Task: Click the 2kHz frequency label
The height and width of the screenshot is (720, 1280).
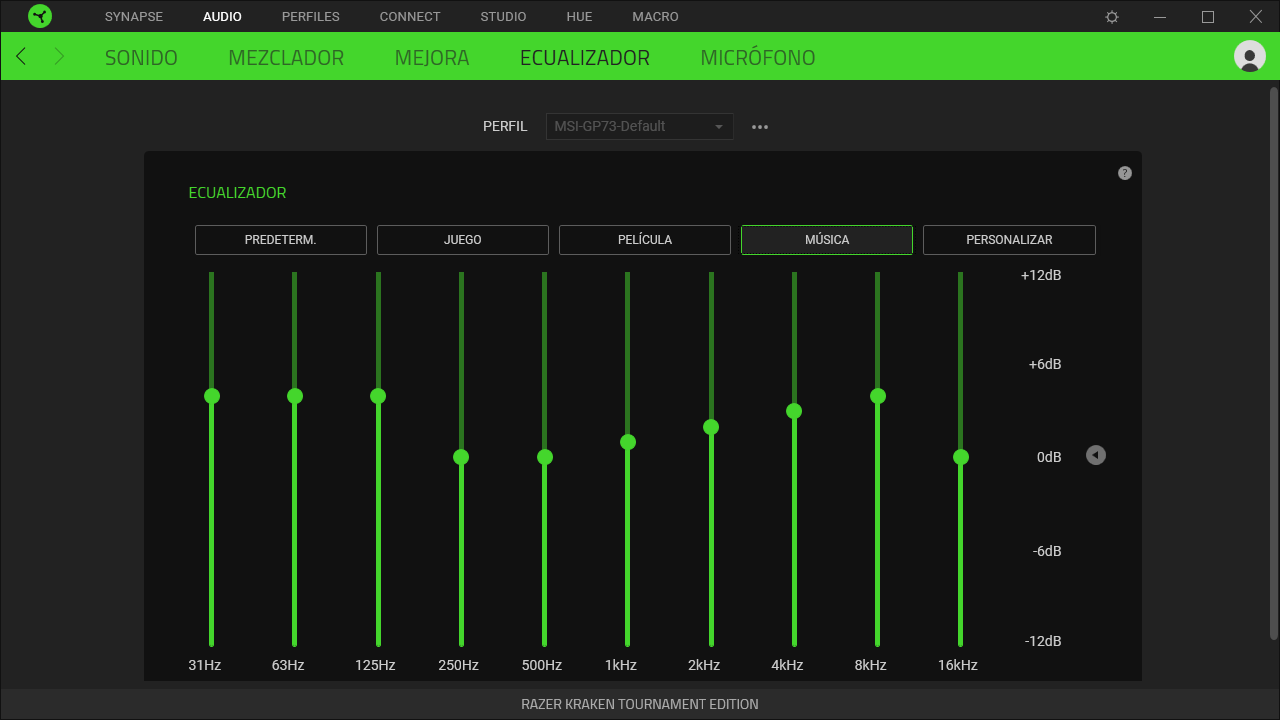Action: point(704,665)
